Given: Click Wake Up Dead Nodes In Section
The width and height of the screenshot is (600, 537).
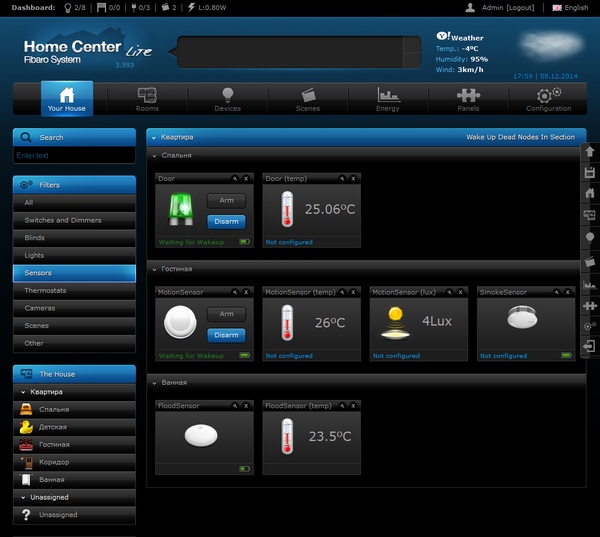Looking at the screenshot, I should pos(520,137).
